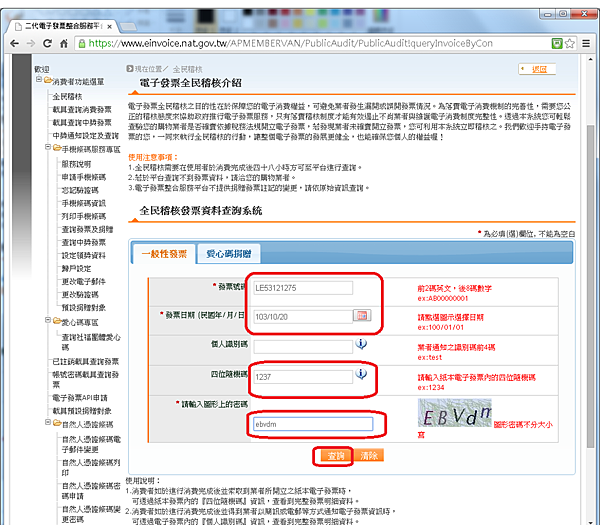
Task: Focus the invoice number field showing LE53121275
Action: [x=303, y=288]
